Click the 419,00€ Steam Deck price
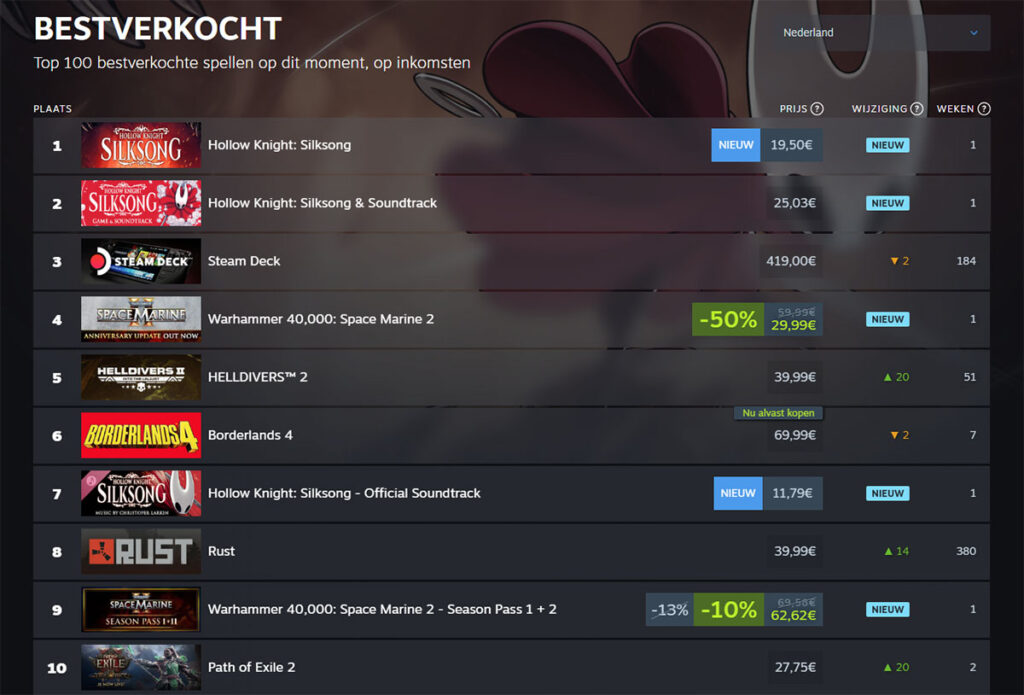 point(793,261)
